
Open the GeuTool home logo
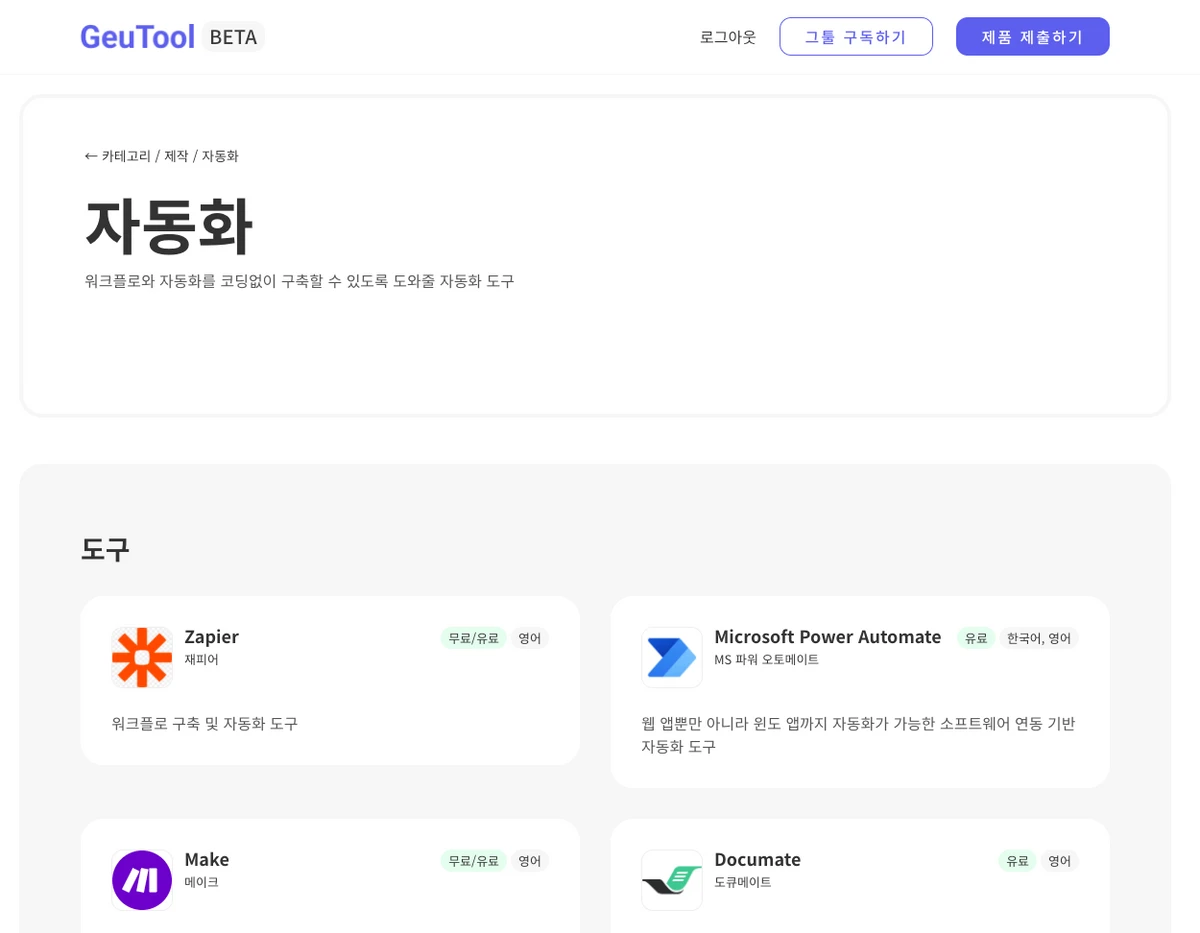pos(137,37)
